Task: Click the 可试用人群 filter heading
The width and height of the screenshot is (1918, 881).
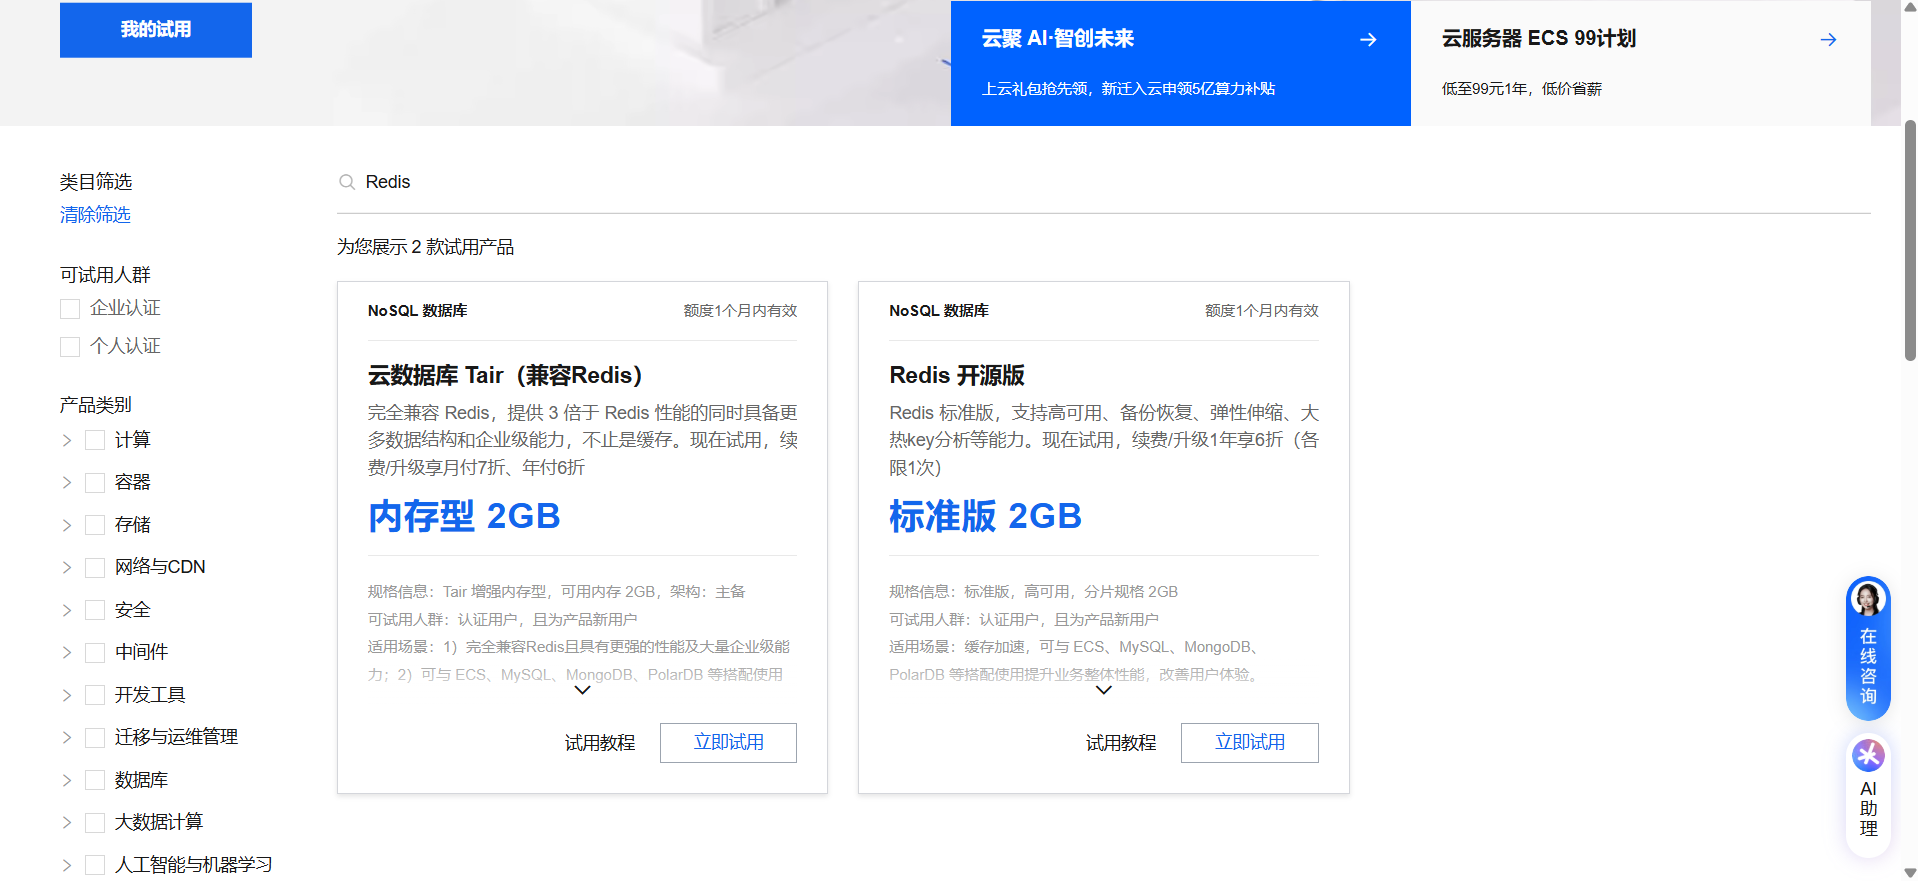Action: (105, 275)
